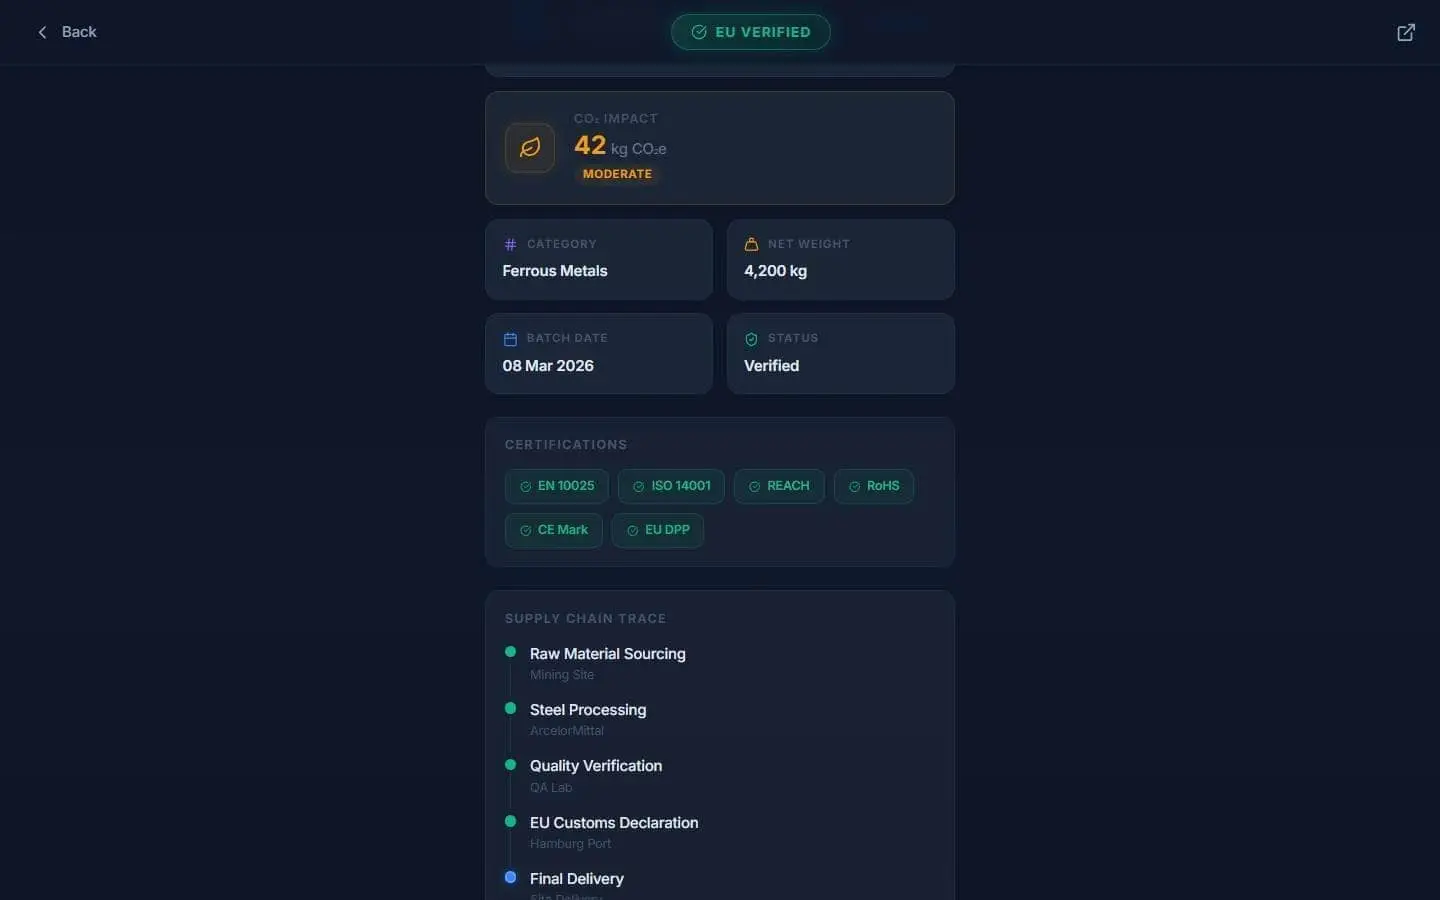This screenshot has width=1440, height=900.
Task: Click the Status shield icon
Action: 751,339
